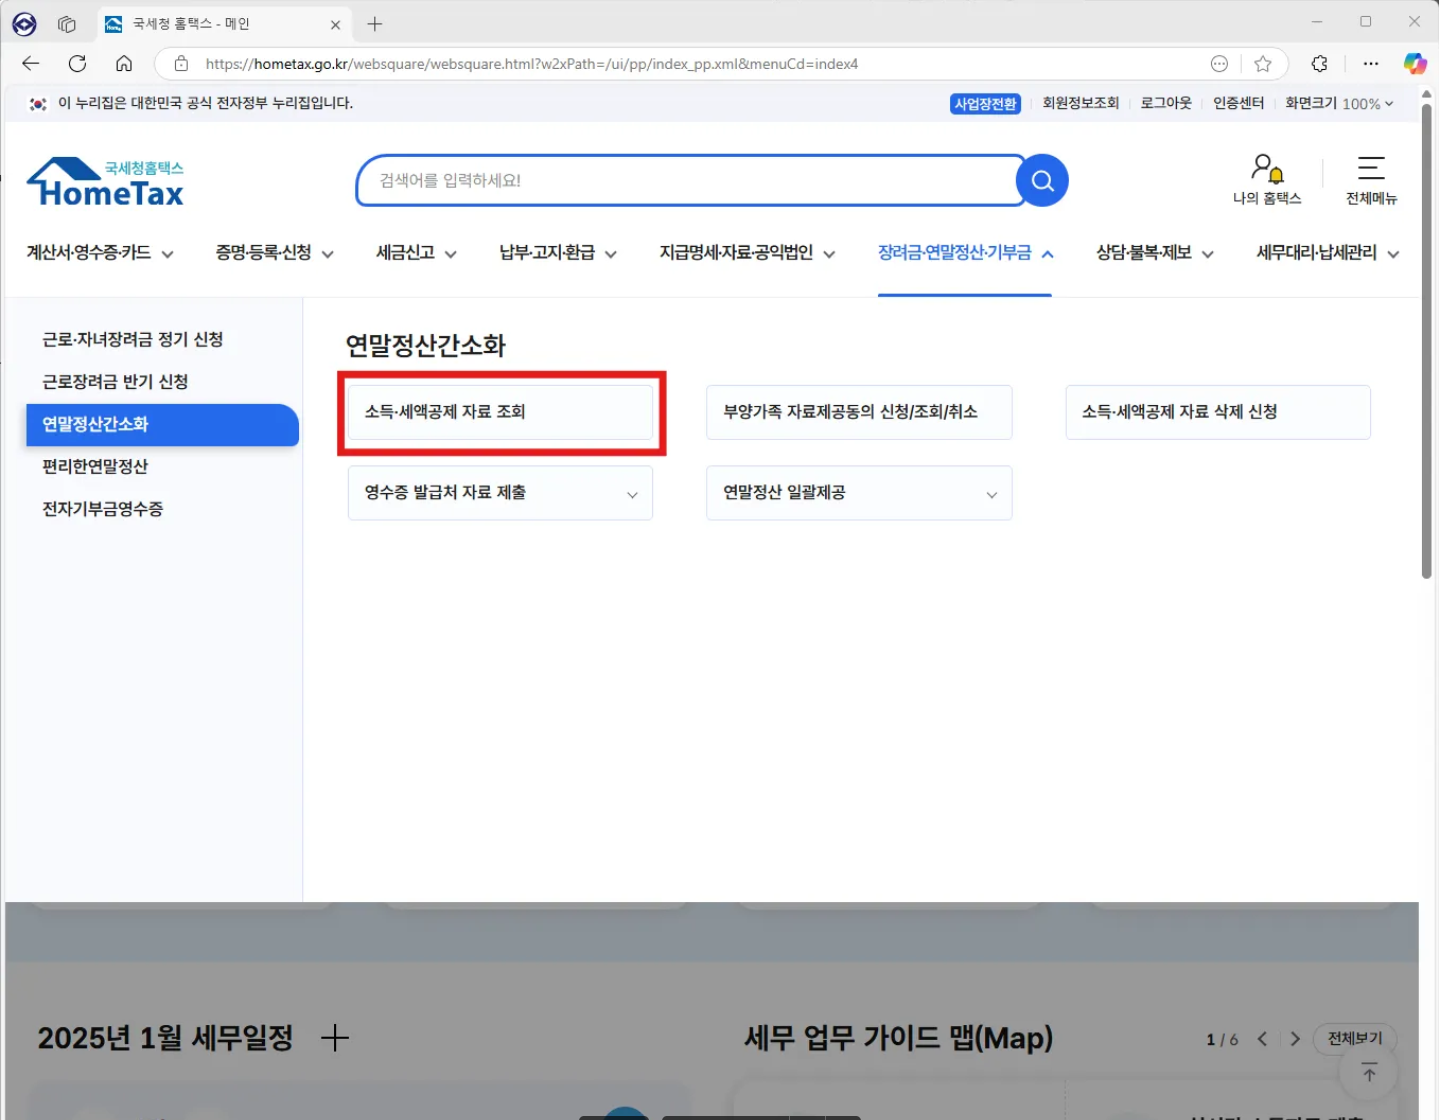Screen dimensions: 1439x1120
Task: Open a new browser tab
Action: (375, 24)
